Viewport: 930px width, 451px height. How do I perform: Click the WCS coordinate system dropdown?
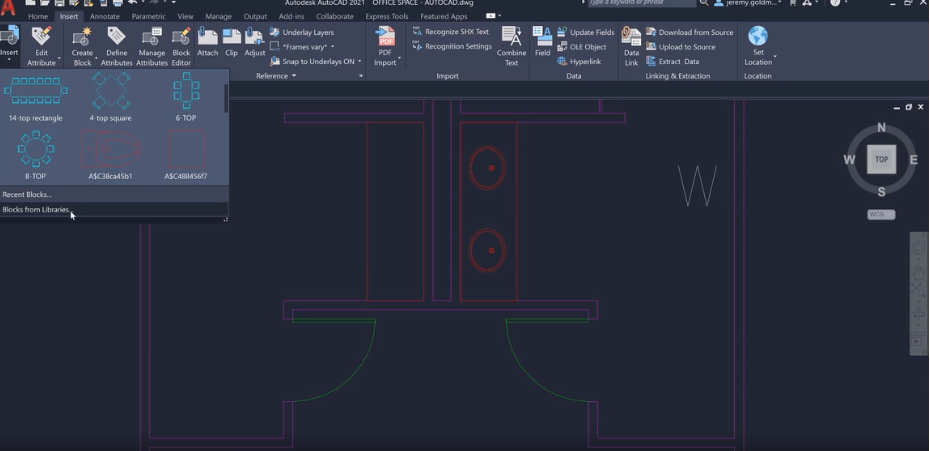click(x=881, y=214)
